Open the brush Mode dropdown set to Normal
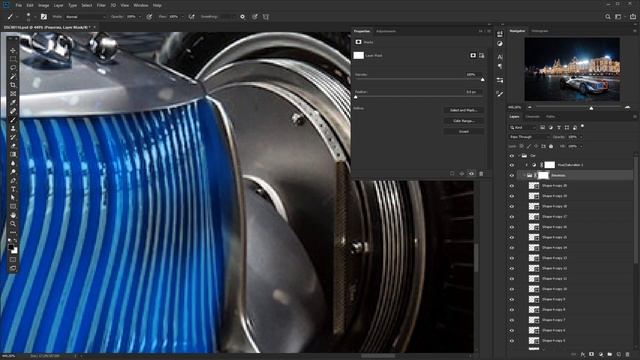 coord(85,17)
